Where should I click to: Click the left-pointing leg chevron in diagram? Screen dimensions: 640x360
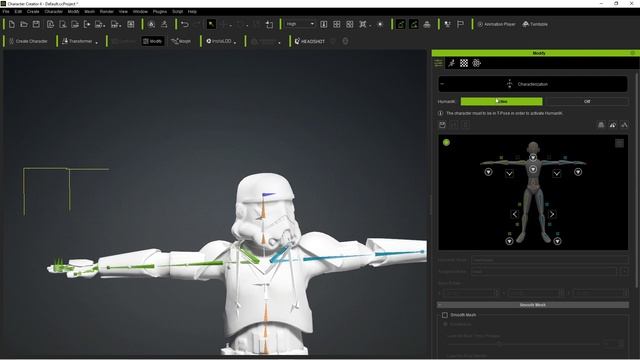point(515,214)
